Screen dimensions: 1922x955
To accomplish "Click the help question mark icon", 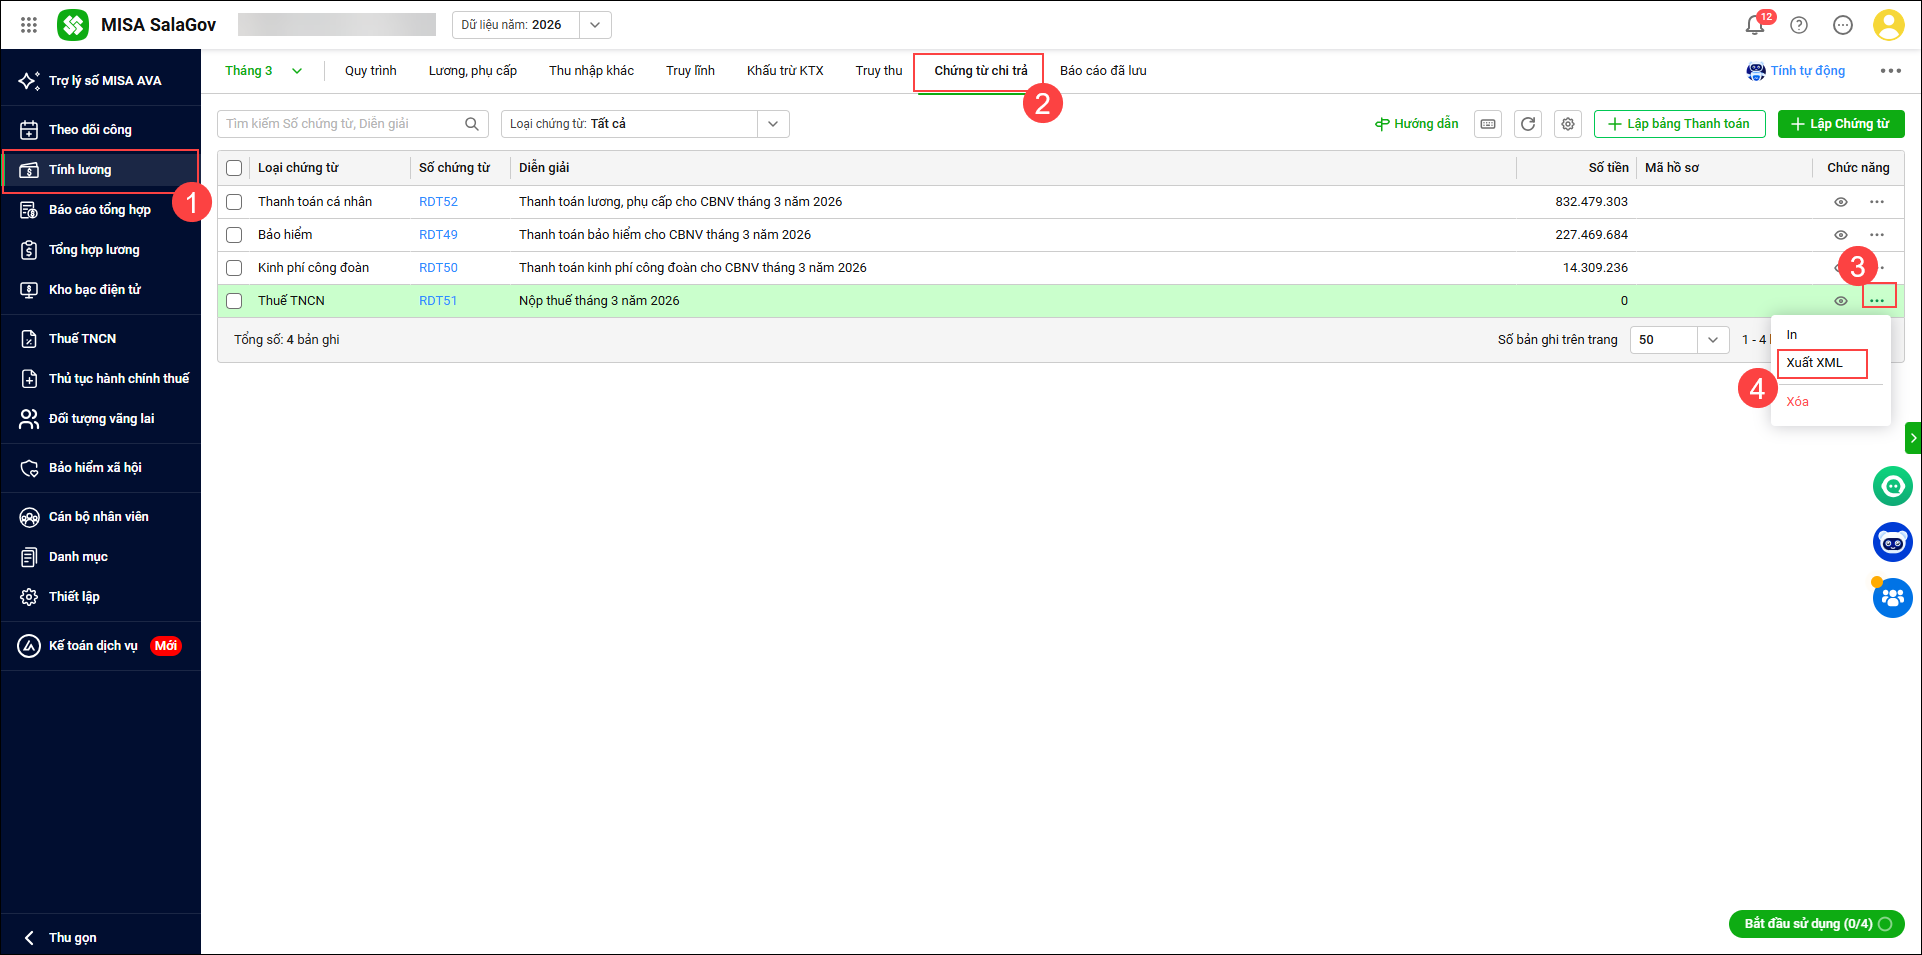I will pyautogui.click(x=1799, y=25).
